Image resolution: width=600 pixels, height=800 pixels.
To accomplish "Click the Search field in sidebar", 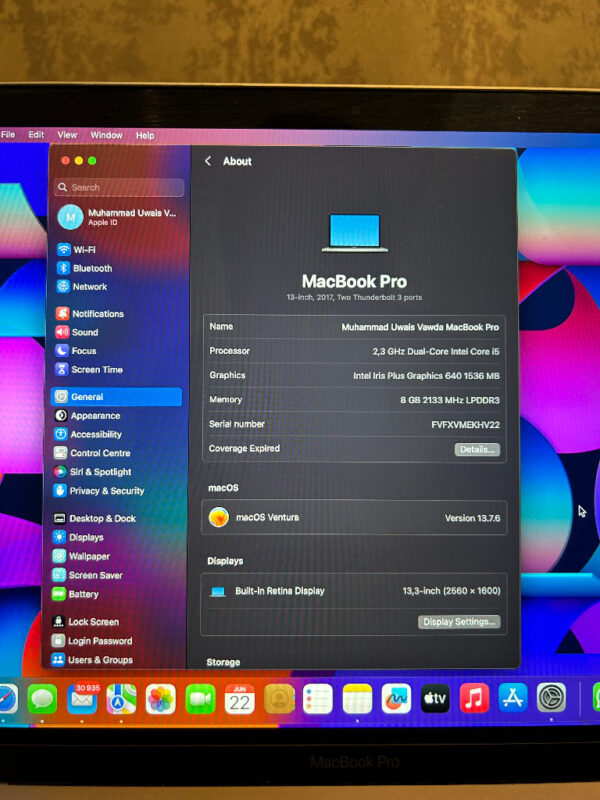I will pos(119,187).
